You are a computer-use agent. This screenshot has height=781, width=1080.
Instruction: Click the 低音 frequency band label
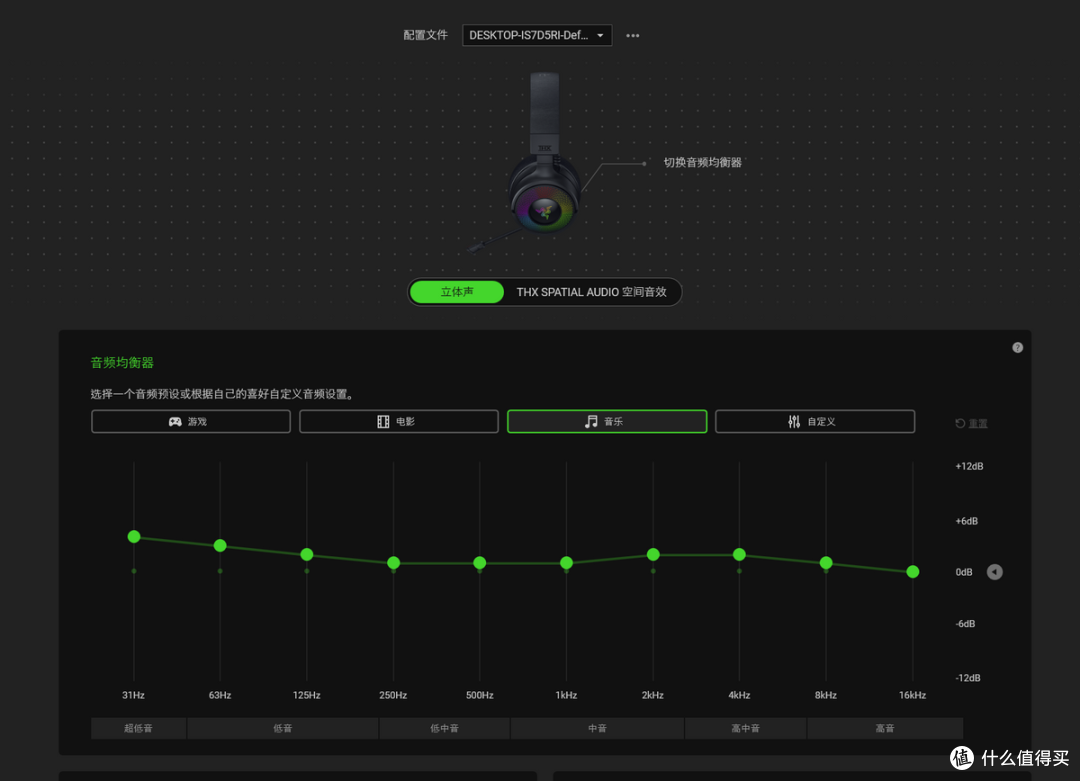[x=282, y=728]
